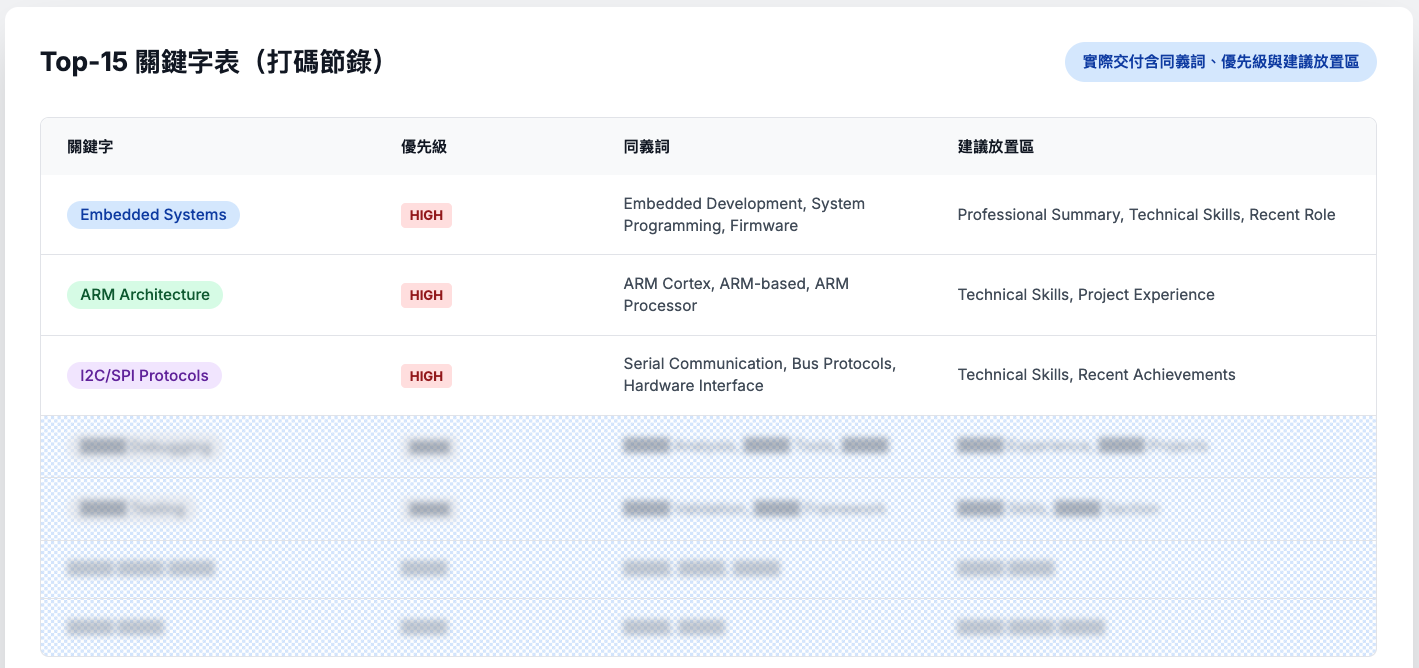
Task: Click the Technical Skills, Project Experience cell
Action: click(1085, 295)
